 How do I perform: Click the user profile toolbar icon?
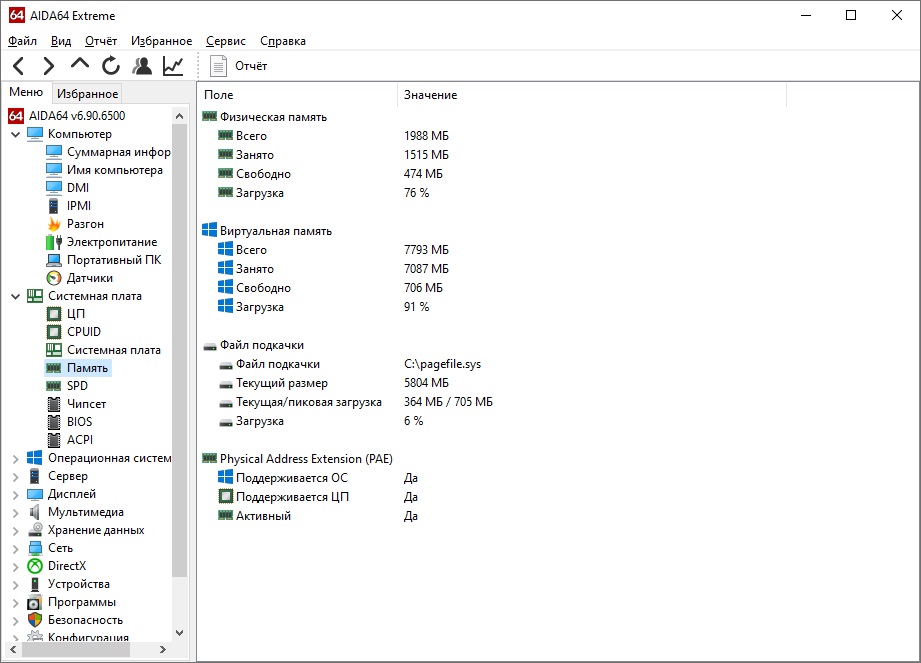coord(142,66)
